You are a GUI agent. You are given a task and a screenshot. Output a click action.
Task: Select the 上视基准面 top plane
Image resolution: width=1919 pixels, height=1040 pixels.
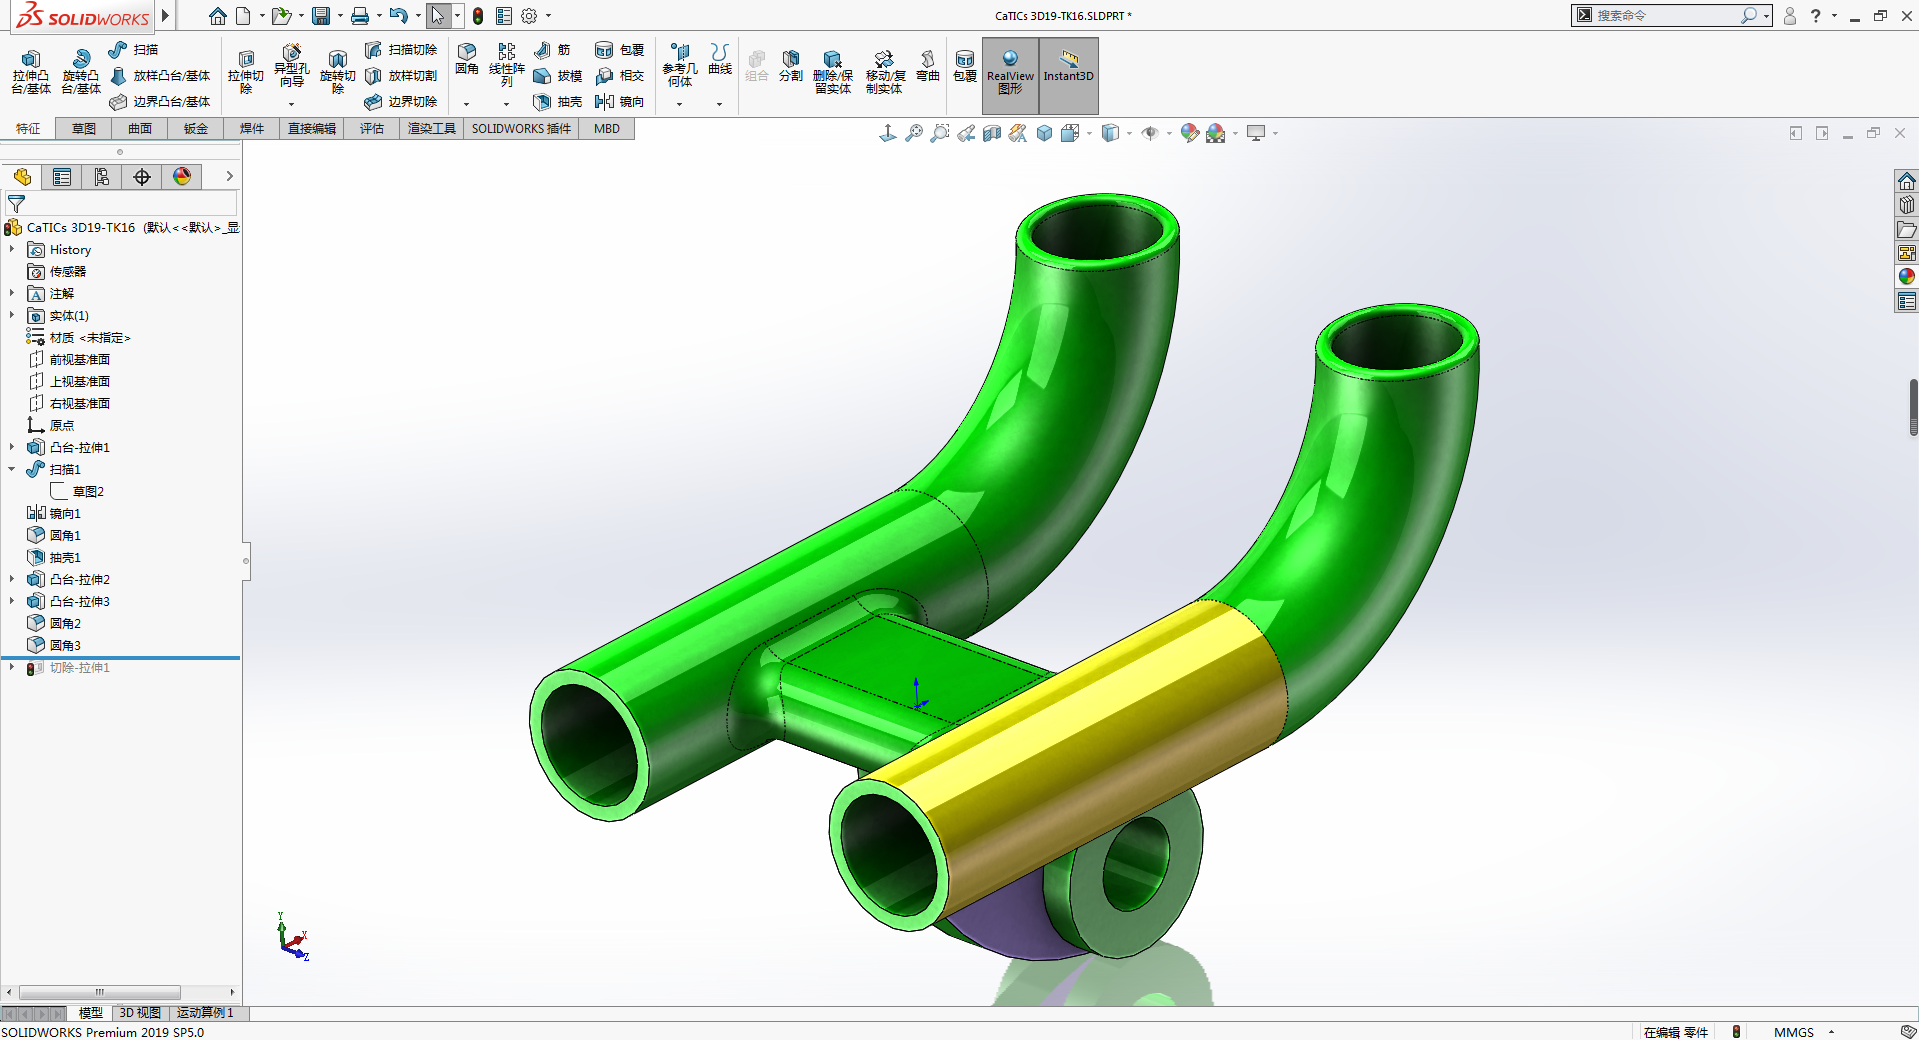coord(69,382)
